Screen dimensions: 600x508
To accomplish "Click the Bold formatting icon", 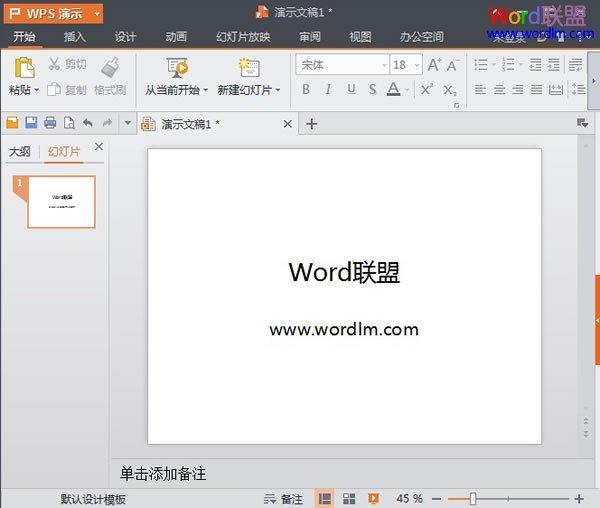I will (305, 89).
